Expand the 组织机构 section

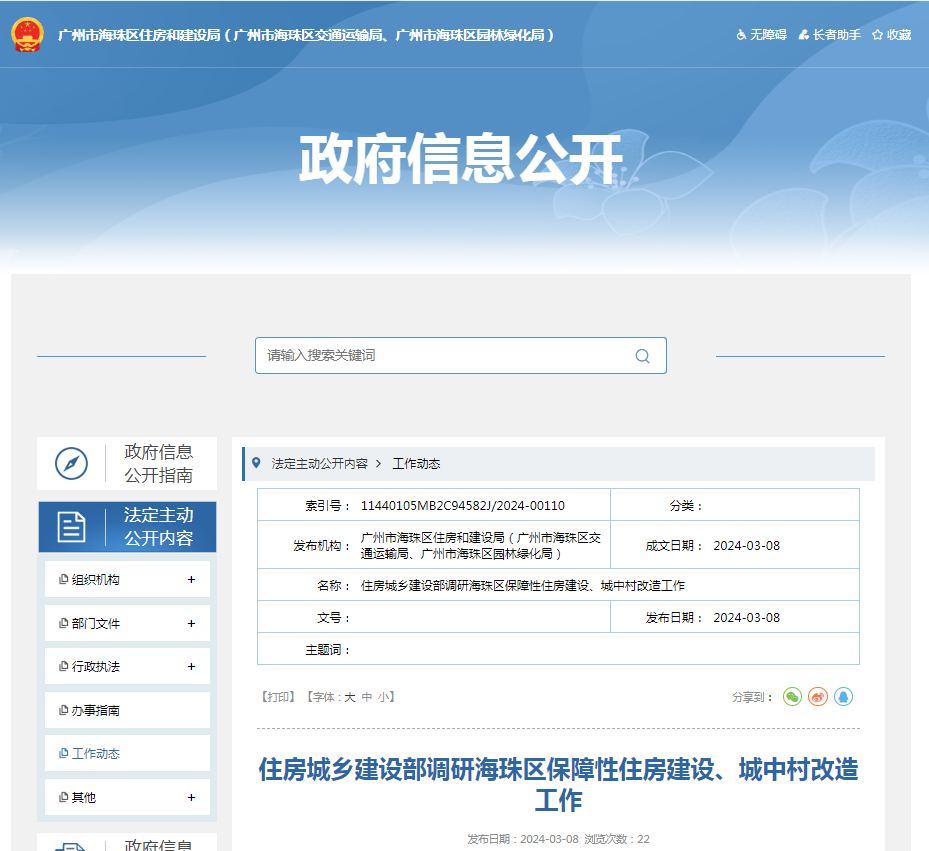click(x=191, y=580)
